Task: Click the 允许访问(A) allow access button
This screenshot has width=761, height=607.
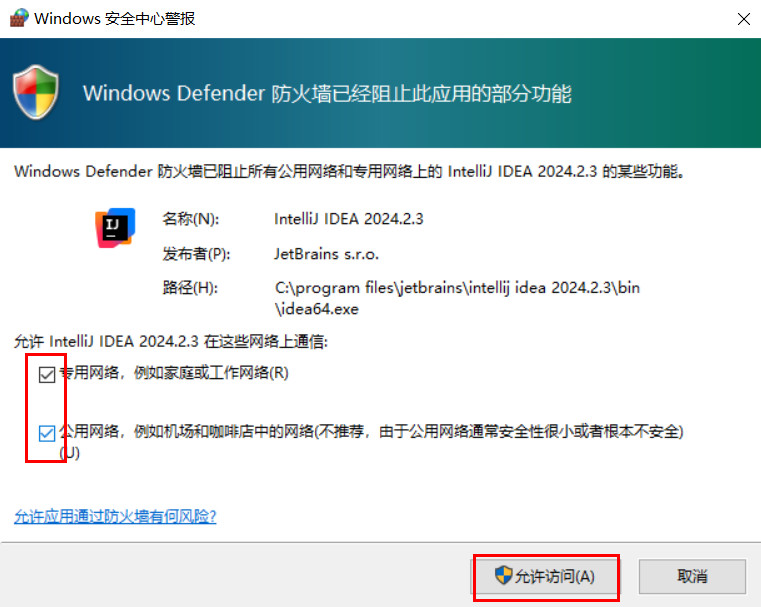Action: pos(545,576)
